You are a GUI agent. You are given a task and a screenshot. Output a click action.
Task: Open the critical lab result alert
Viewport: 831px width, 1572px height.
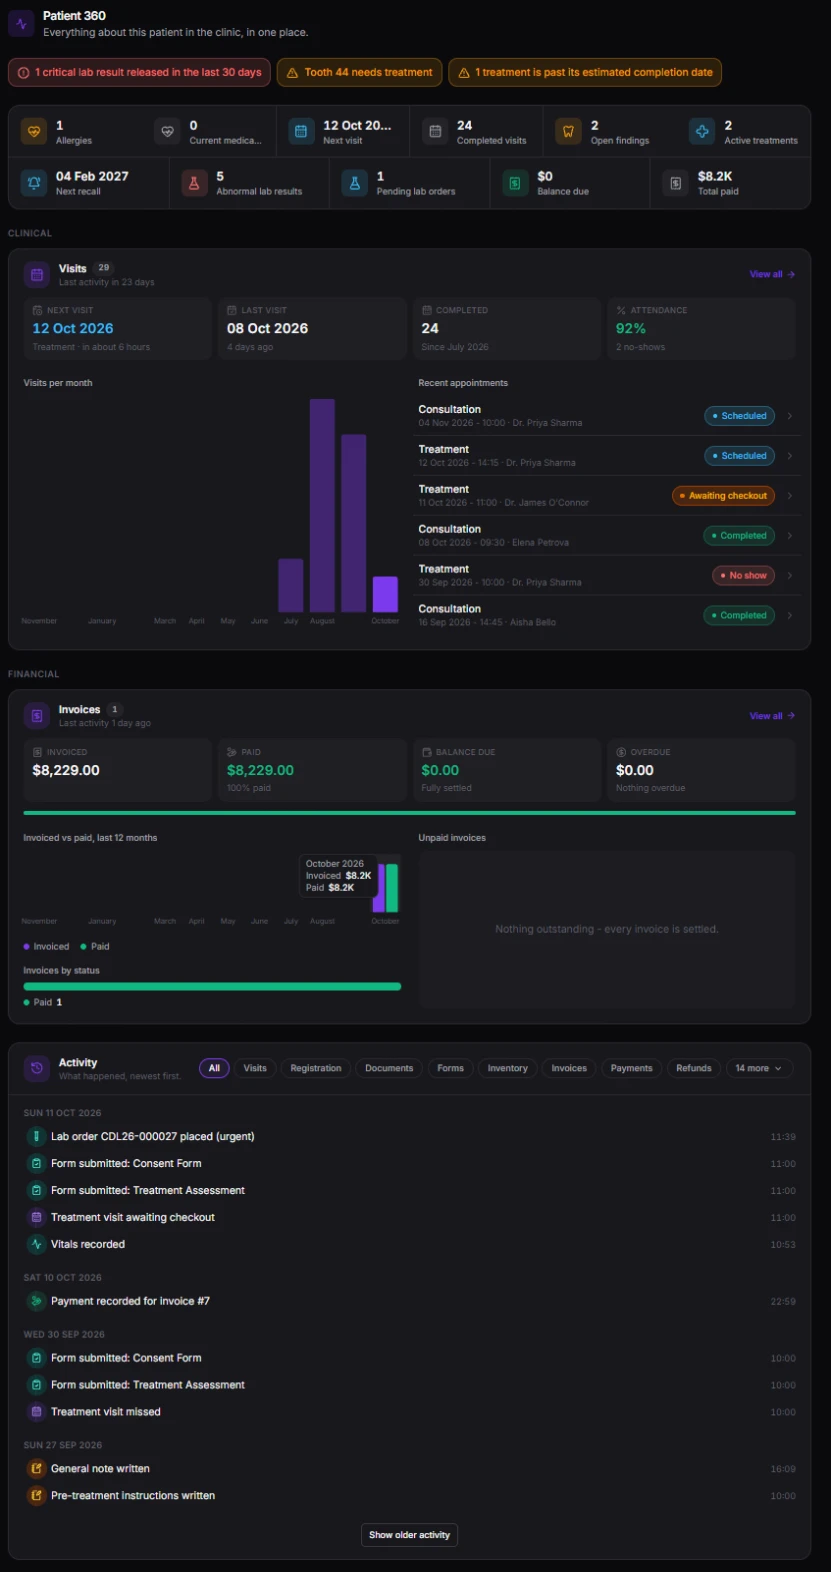[139, 73]
